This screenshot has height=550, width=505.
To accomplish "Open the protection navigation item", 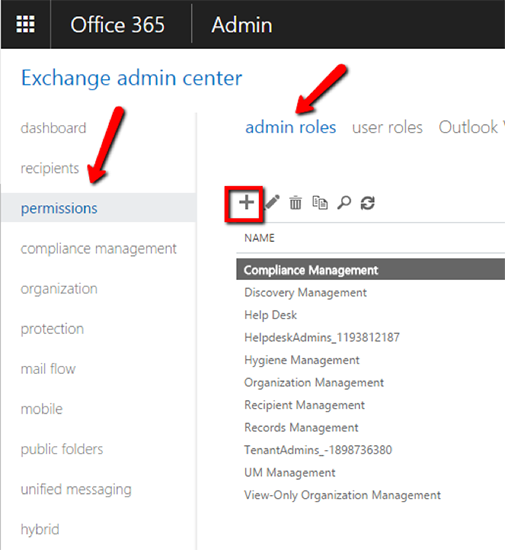I will [x=52, y=329].
